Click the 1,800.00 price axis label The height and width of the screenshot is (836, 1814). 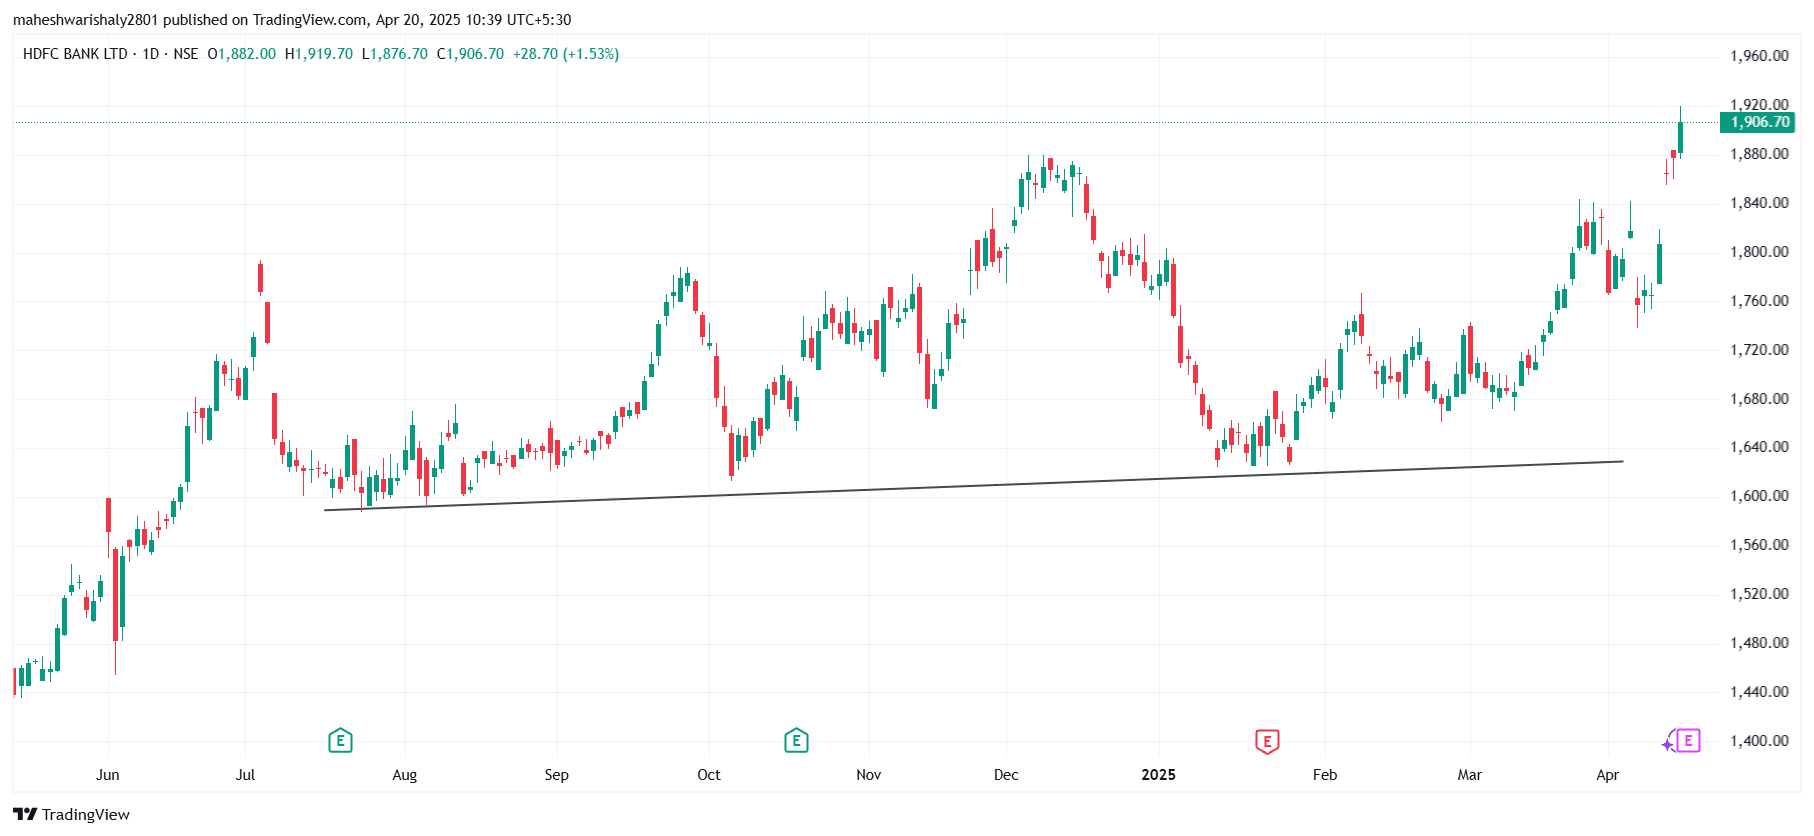(1759, 252)
